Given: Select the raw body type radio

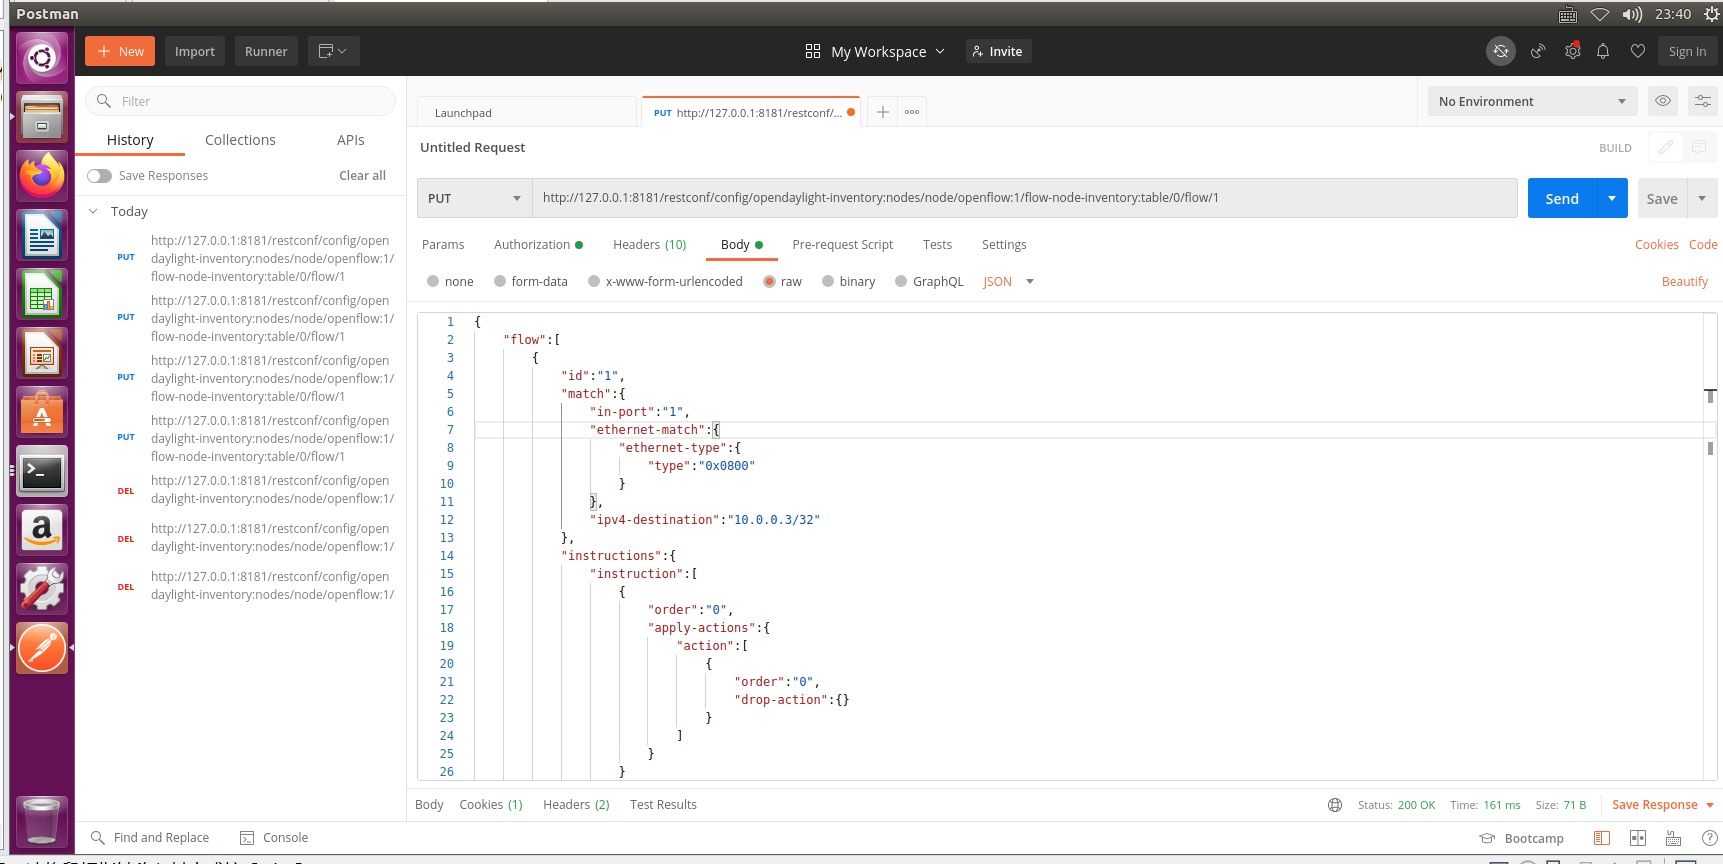Looking at the screenshot, I should 769,282.
